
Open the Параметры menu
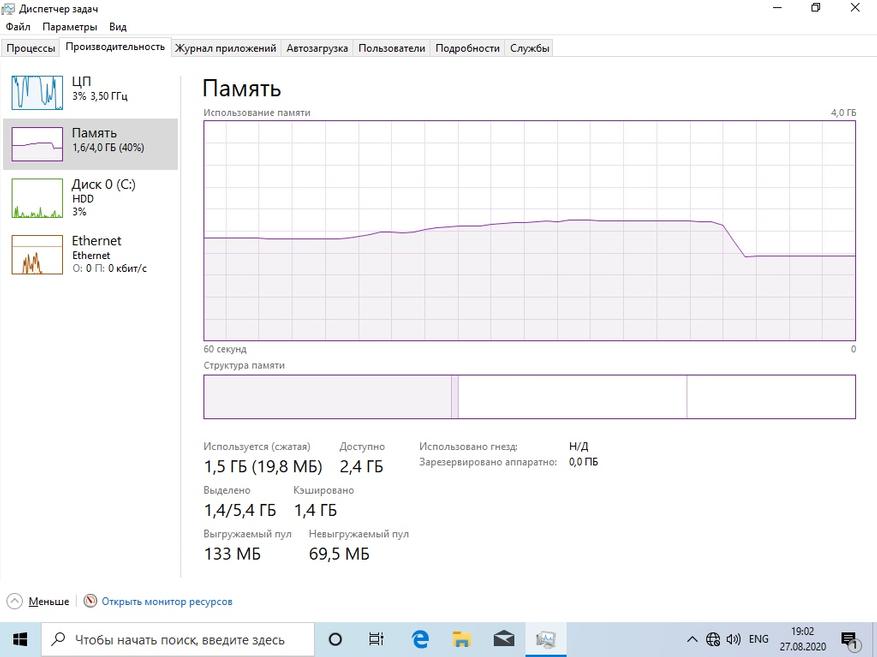[x=69, y=26]
